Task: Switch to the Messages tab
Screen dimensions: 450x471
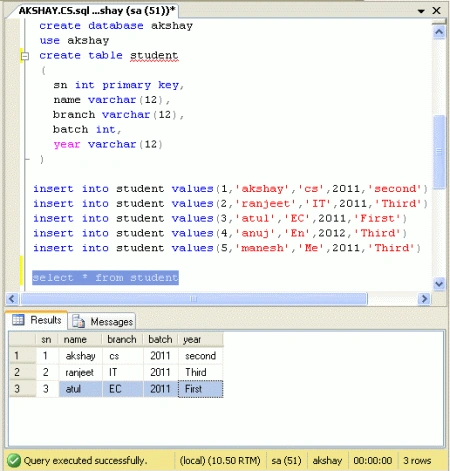Action: (102, 321)
